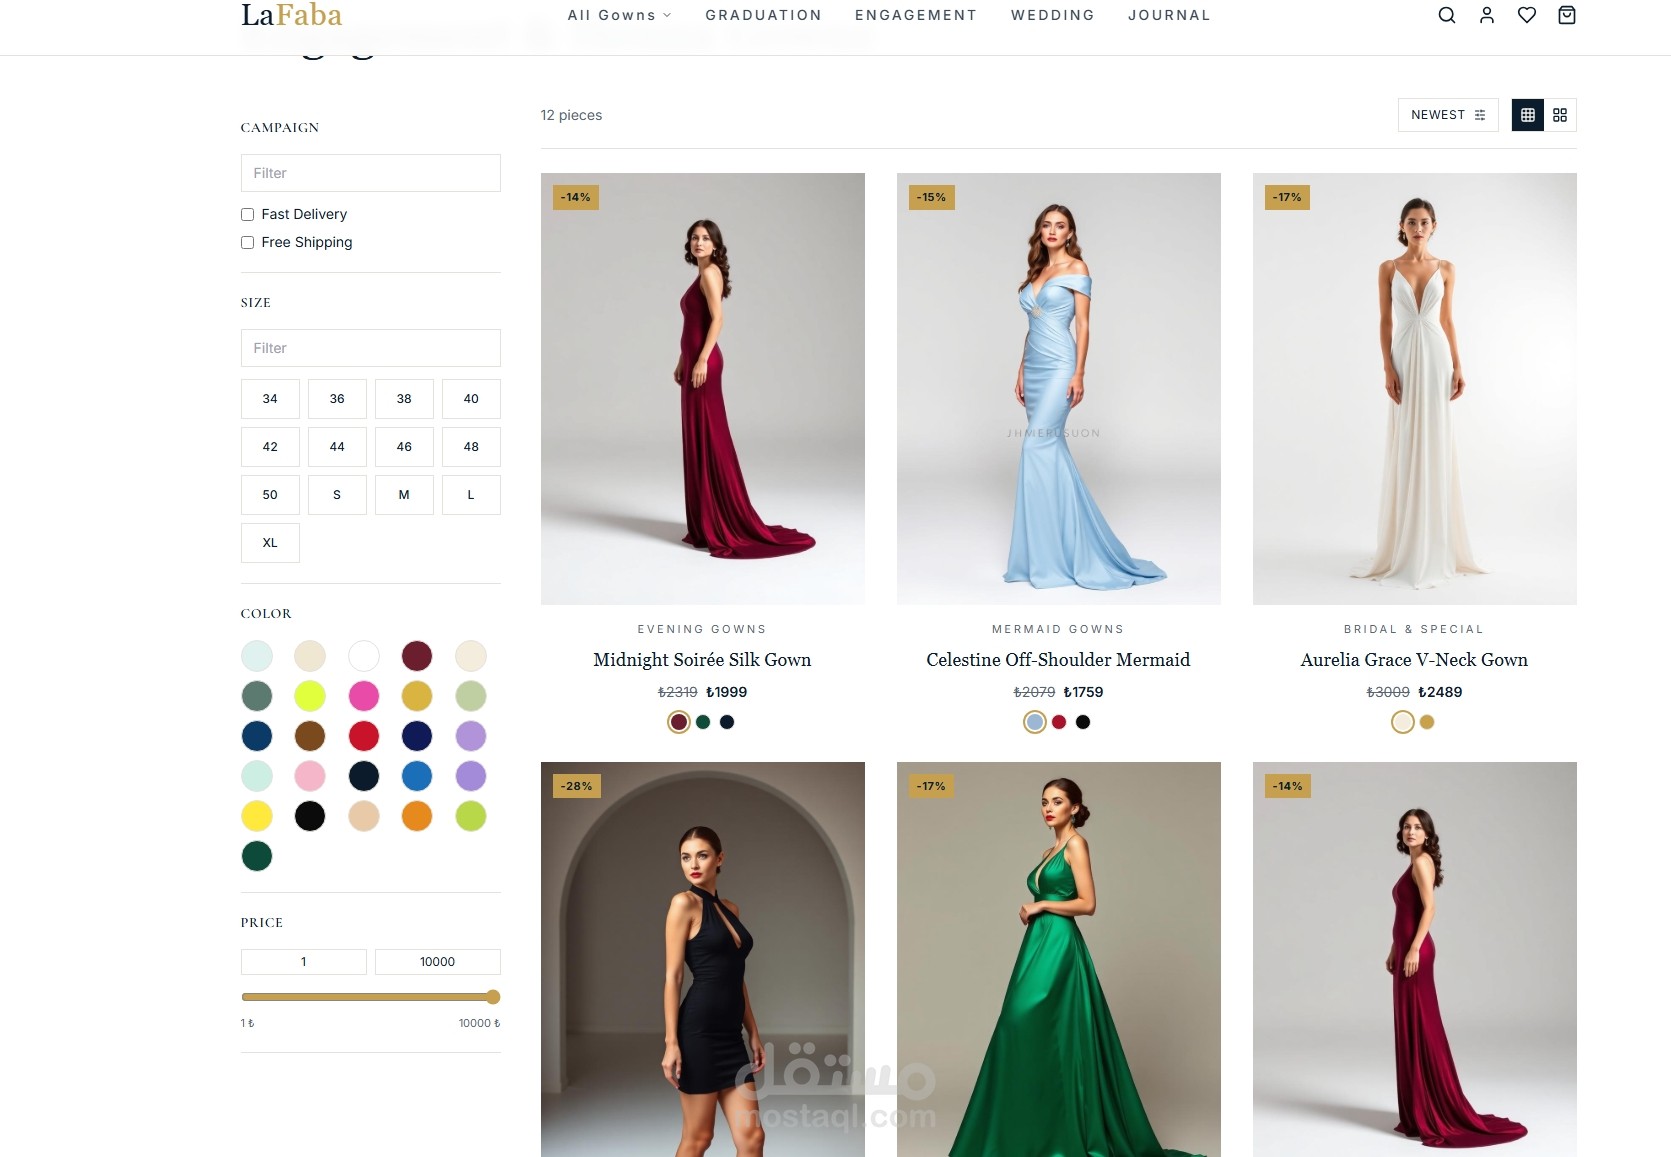This screenshot has height=1157, width=1671.
Task: Choose green variant of Midnight Soirée gown
Action: [x=703, y=722]
